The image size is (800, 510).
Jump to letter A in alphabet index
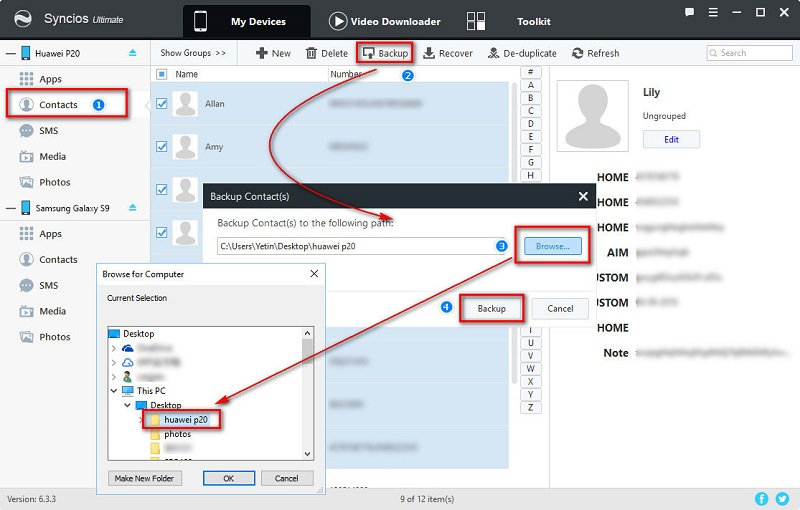coord(531,85)
